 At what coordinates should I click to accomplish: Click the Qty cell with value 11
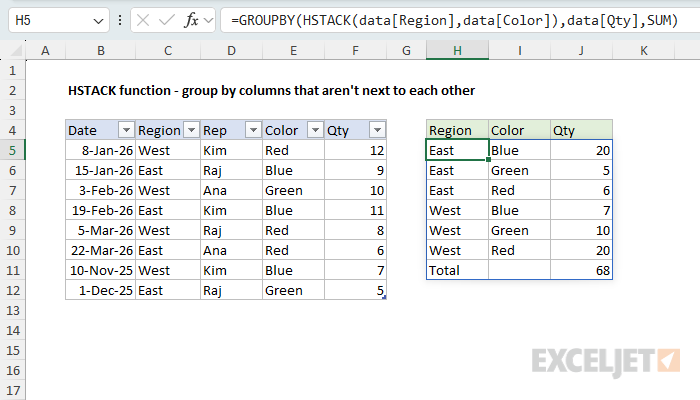pos(355,210)
